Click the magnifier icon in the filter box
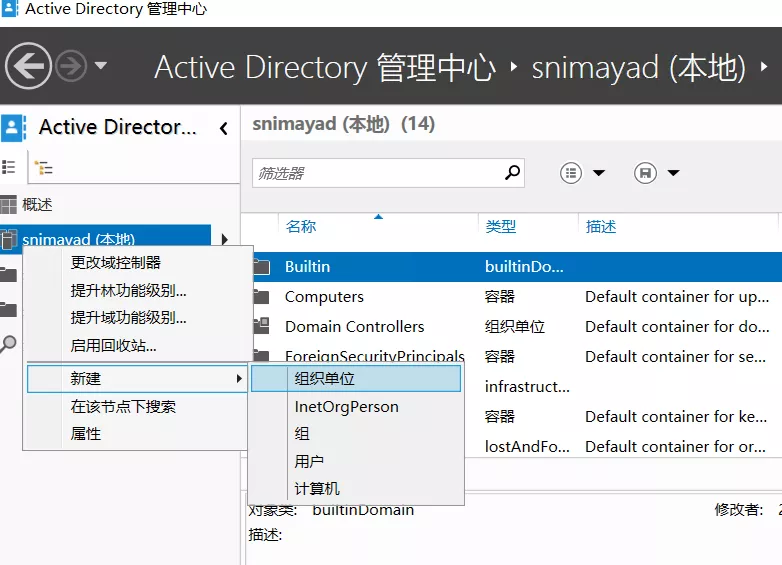The width and height of the screenshot is (782, 565). point(512,173)
